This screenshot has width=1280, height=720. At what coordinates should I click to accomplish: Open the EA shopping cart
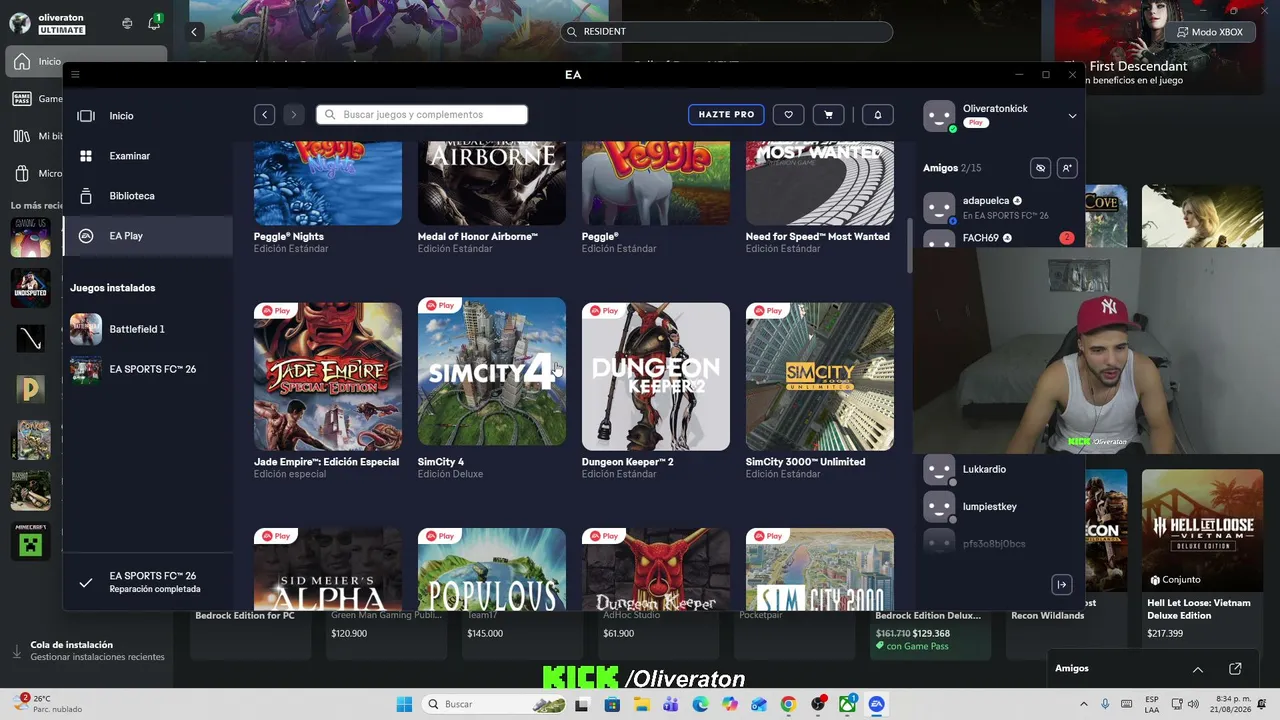[828, 115]
